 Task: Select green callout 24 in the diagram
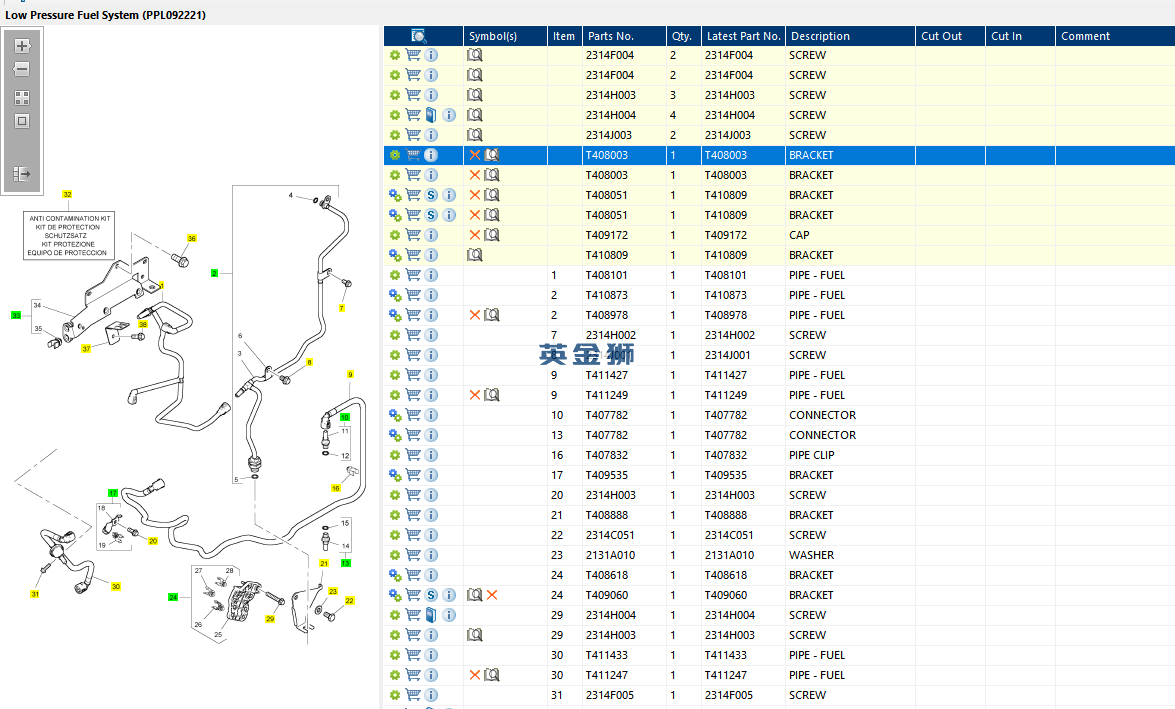[173, 597]
